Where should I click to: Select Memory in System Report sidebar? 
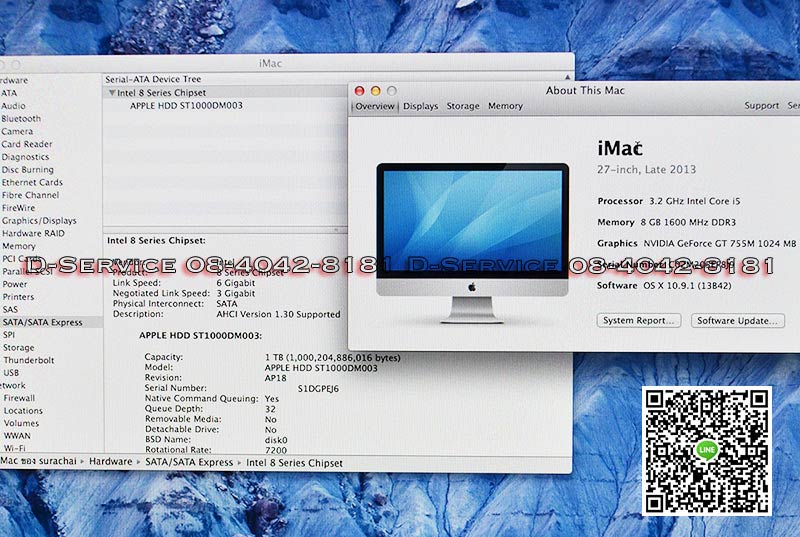click(19, 246)
